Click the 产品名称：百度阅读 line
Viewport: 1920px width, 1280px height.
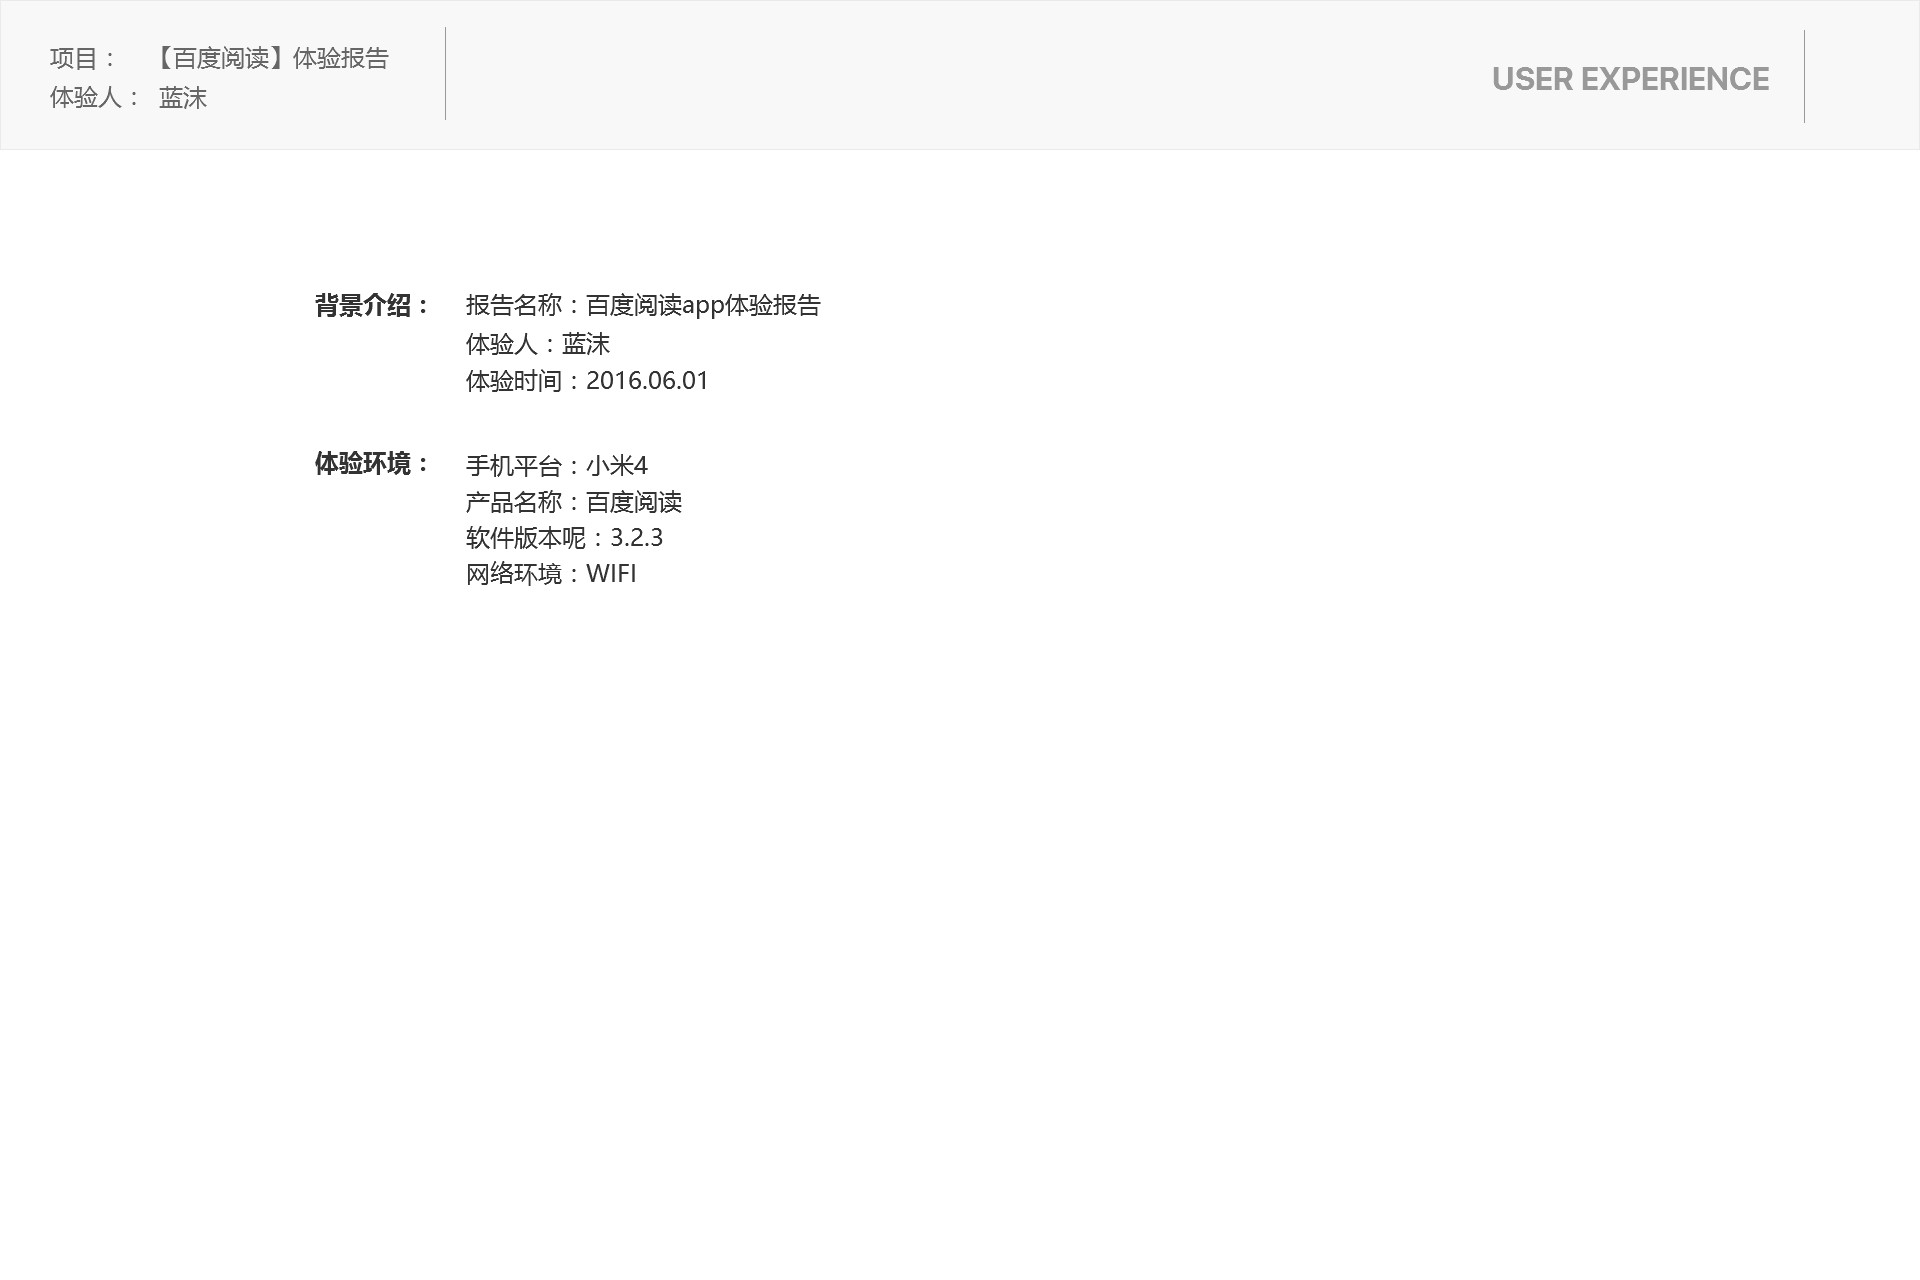click(x=573, y=502)
